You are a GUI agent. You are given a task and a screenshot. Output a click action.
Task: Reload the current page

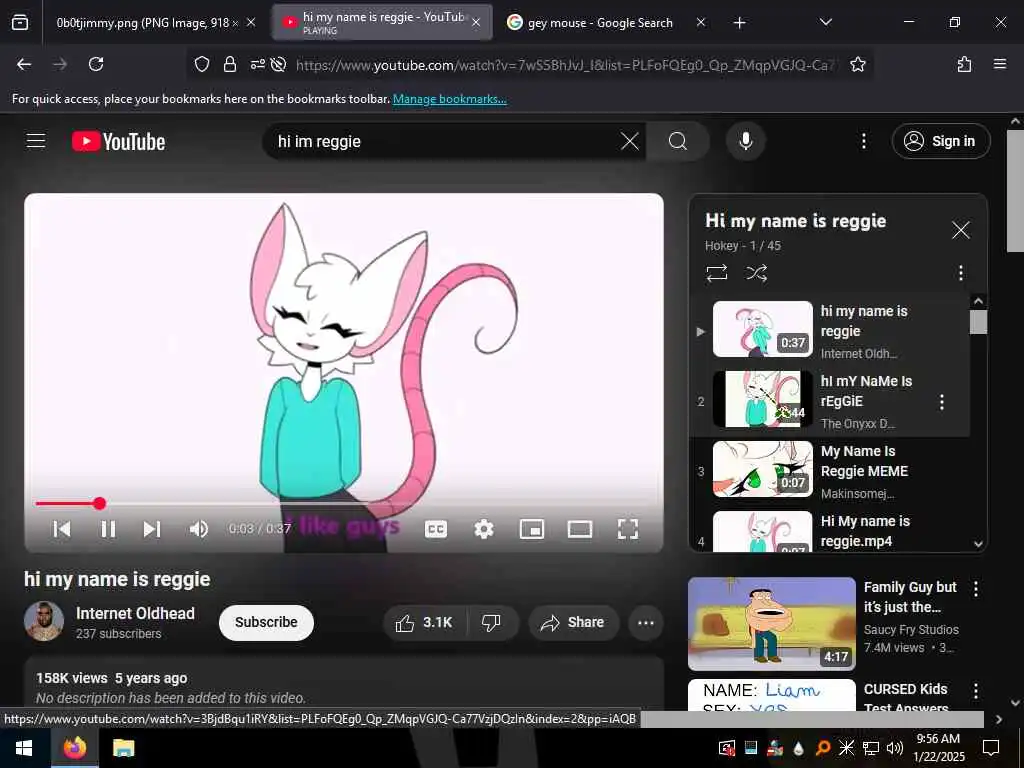(96, 64)
